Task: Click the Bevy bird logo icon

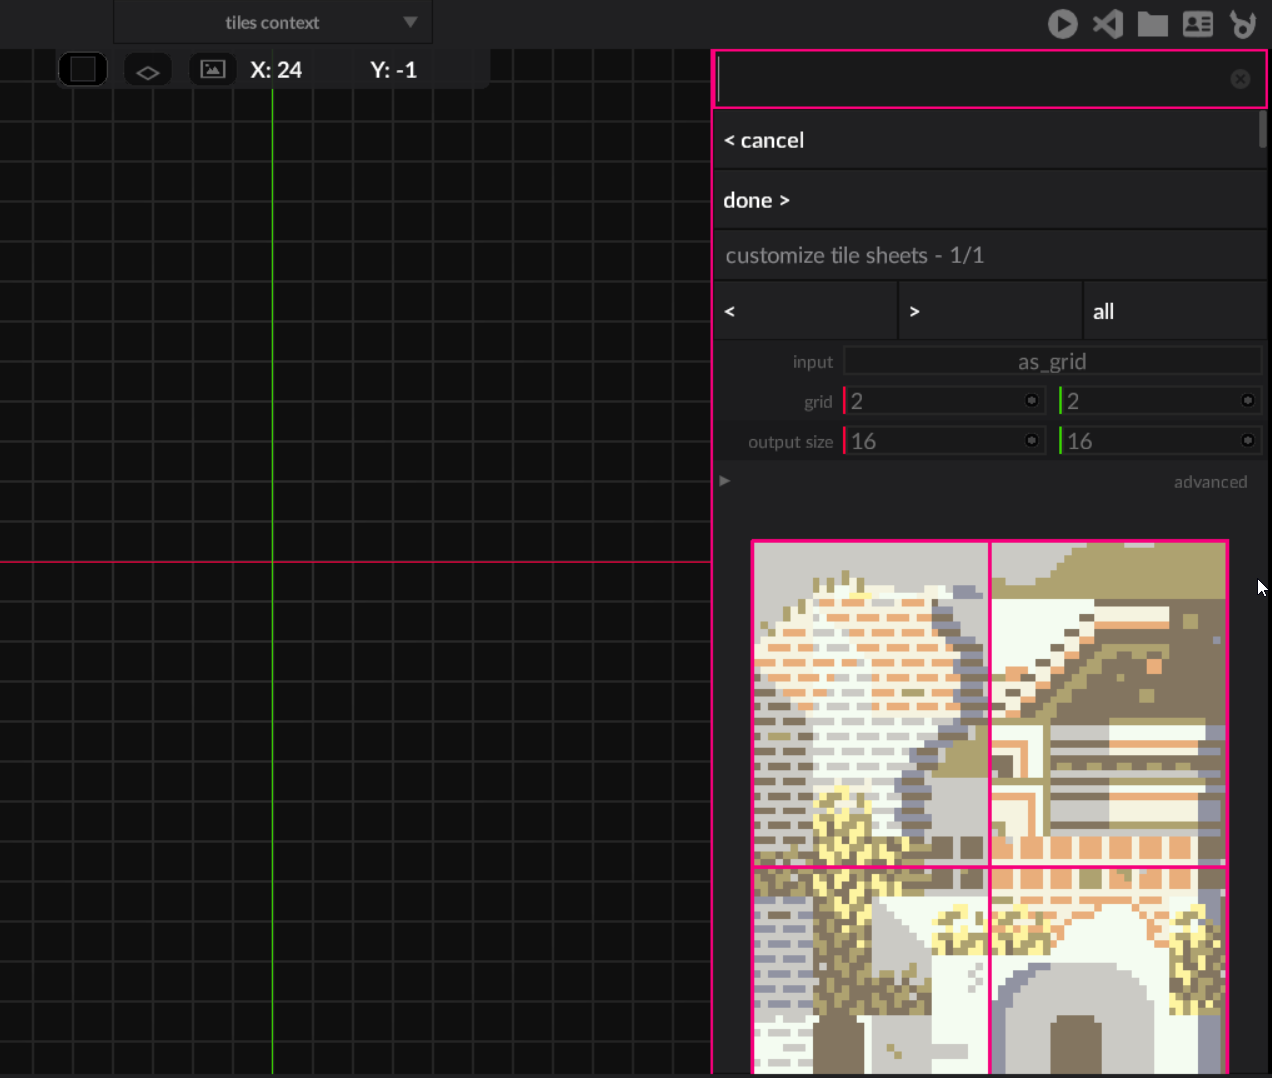Action: point(1243,24)
